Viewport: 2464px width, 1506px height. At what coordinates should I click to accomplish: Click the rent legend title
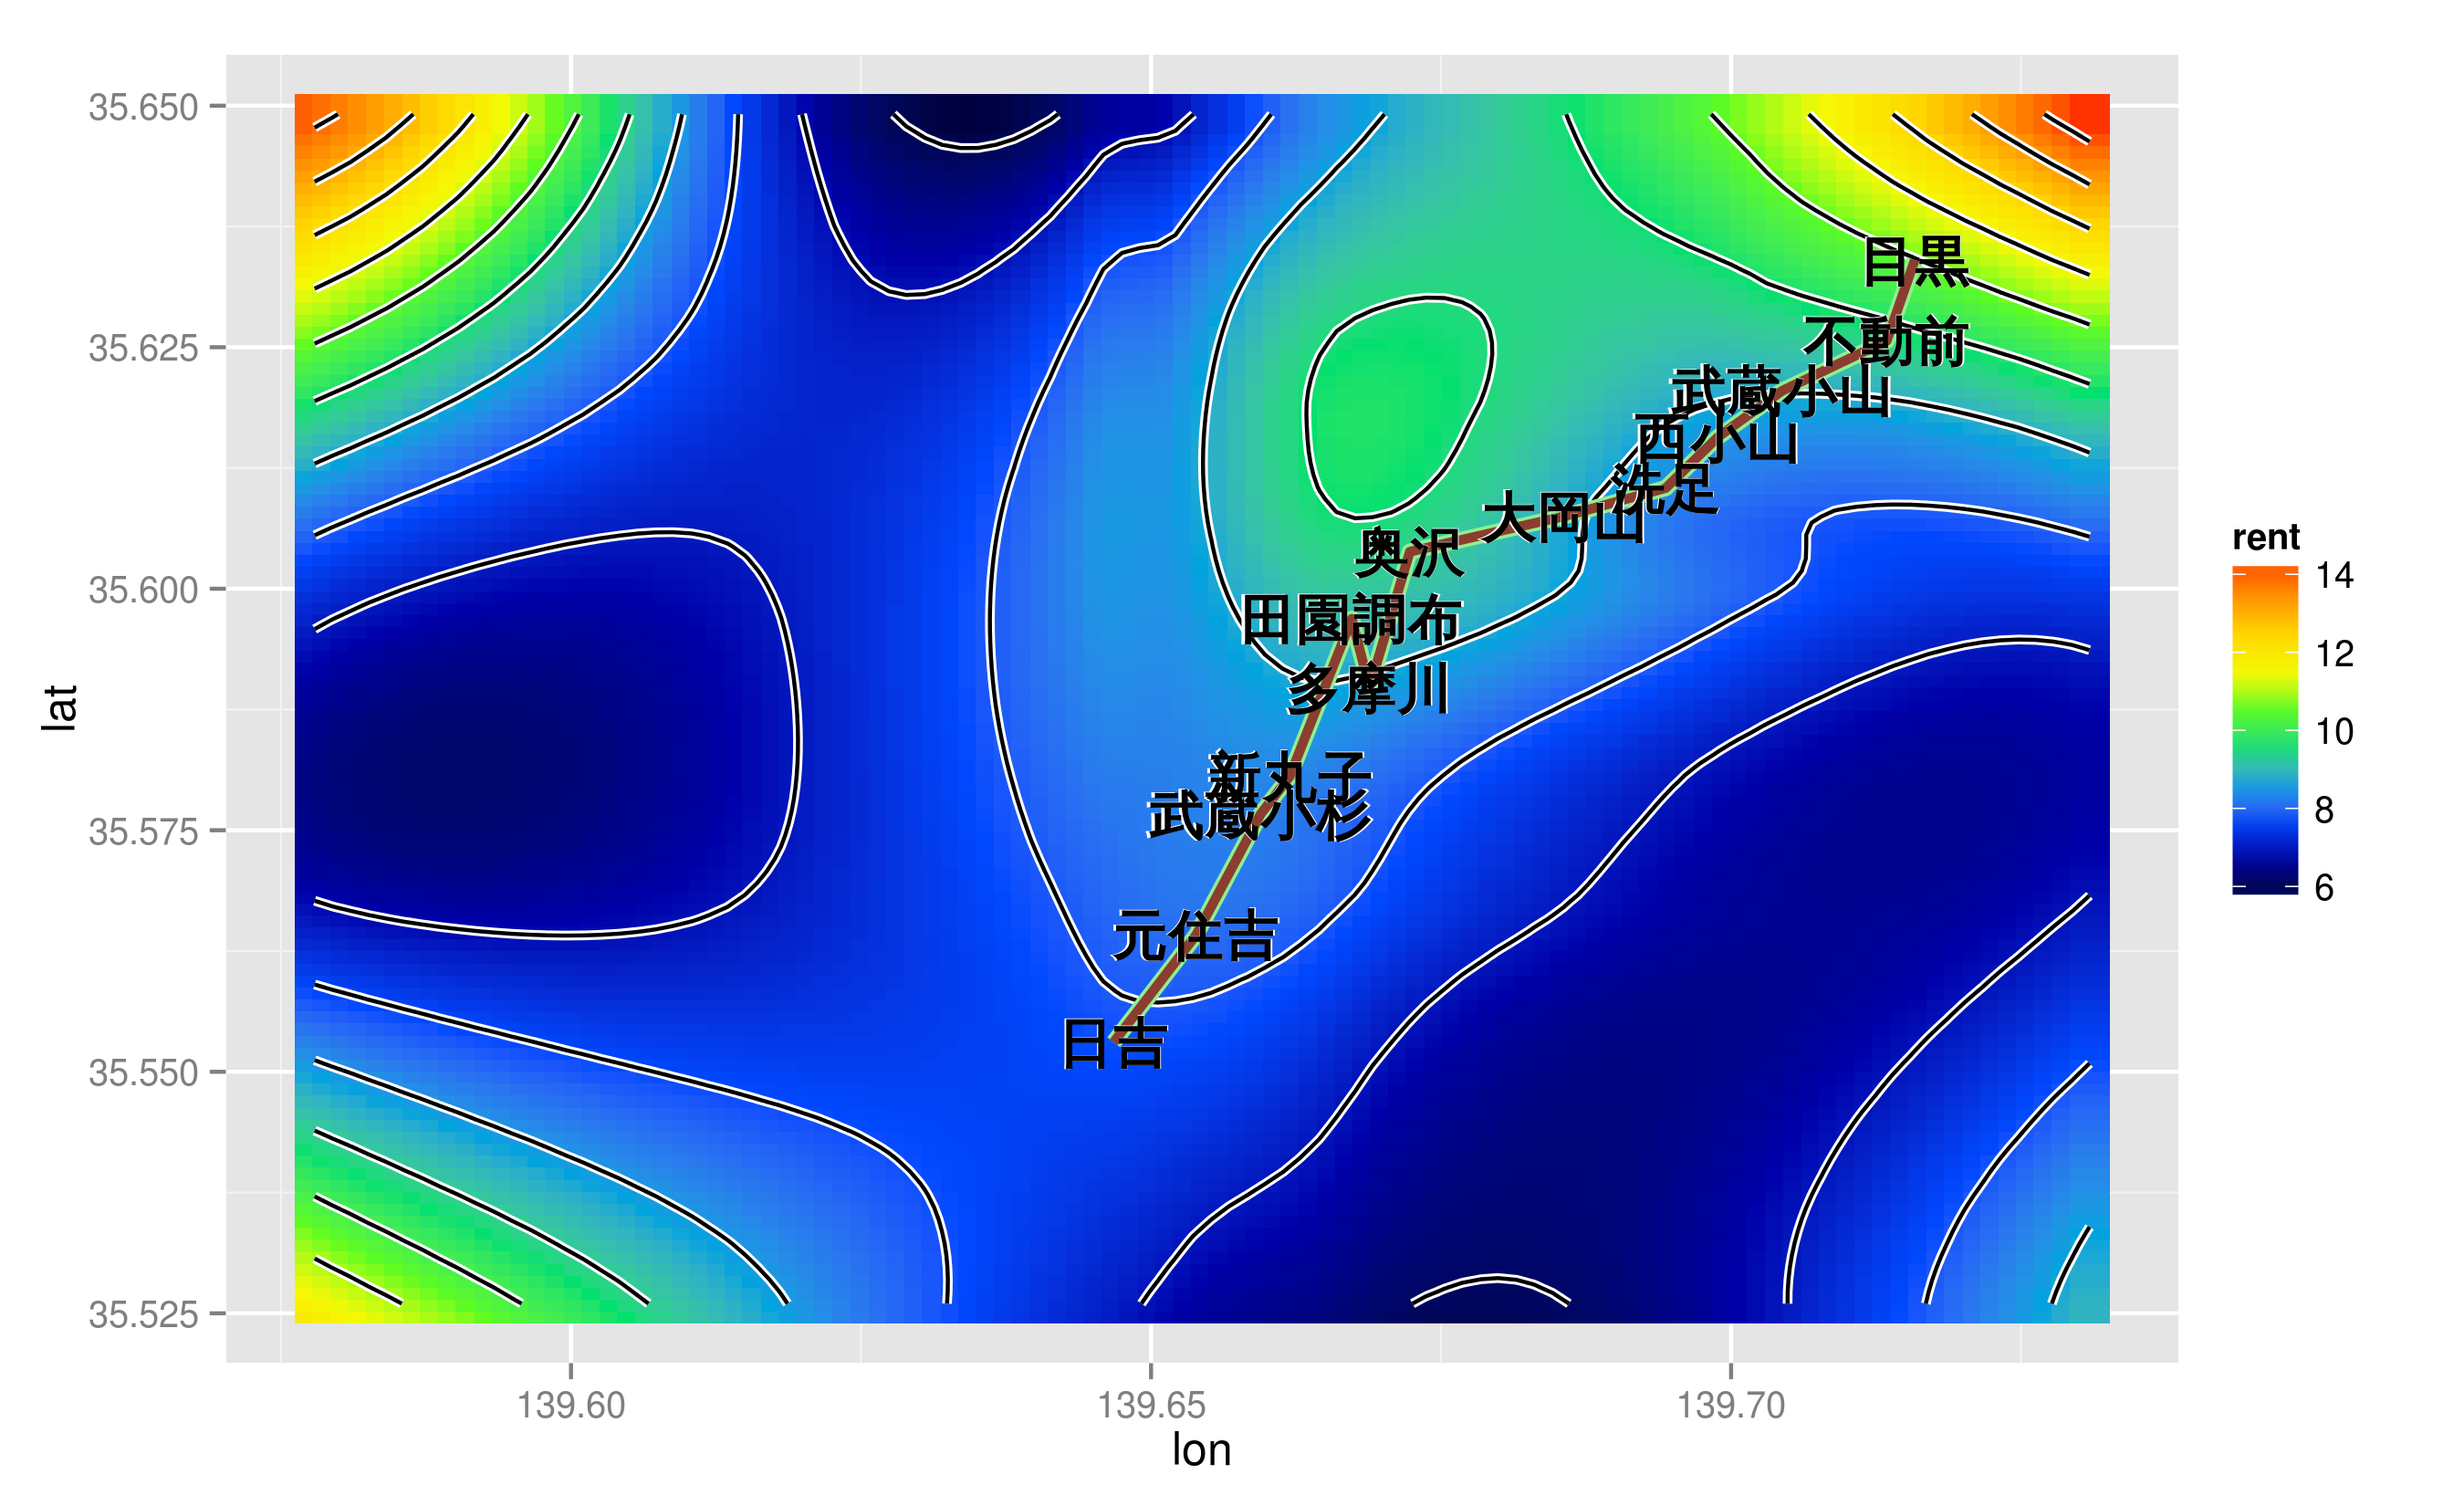coord(2265,538)
